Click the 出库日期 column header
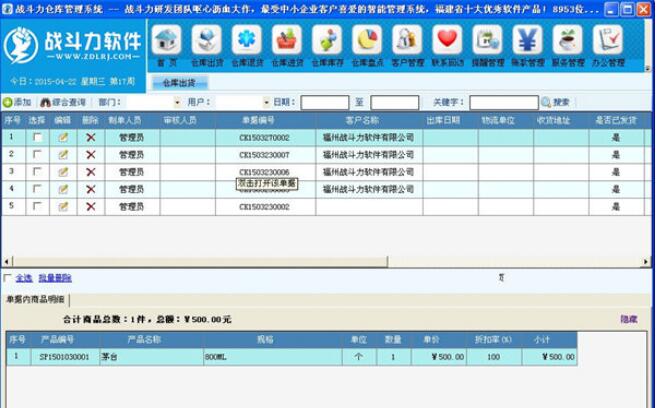Screen dimensions: 657x408 point(443,120)
